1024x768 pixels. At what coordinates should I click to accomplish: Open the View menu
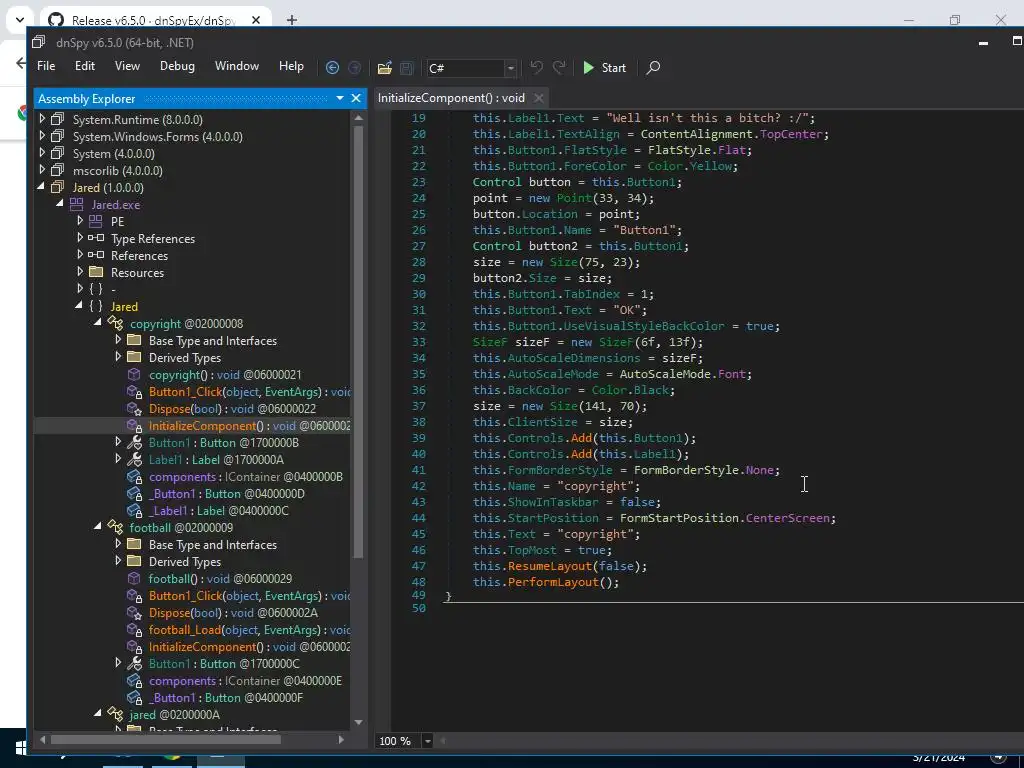tap(127, 66)
